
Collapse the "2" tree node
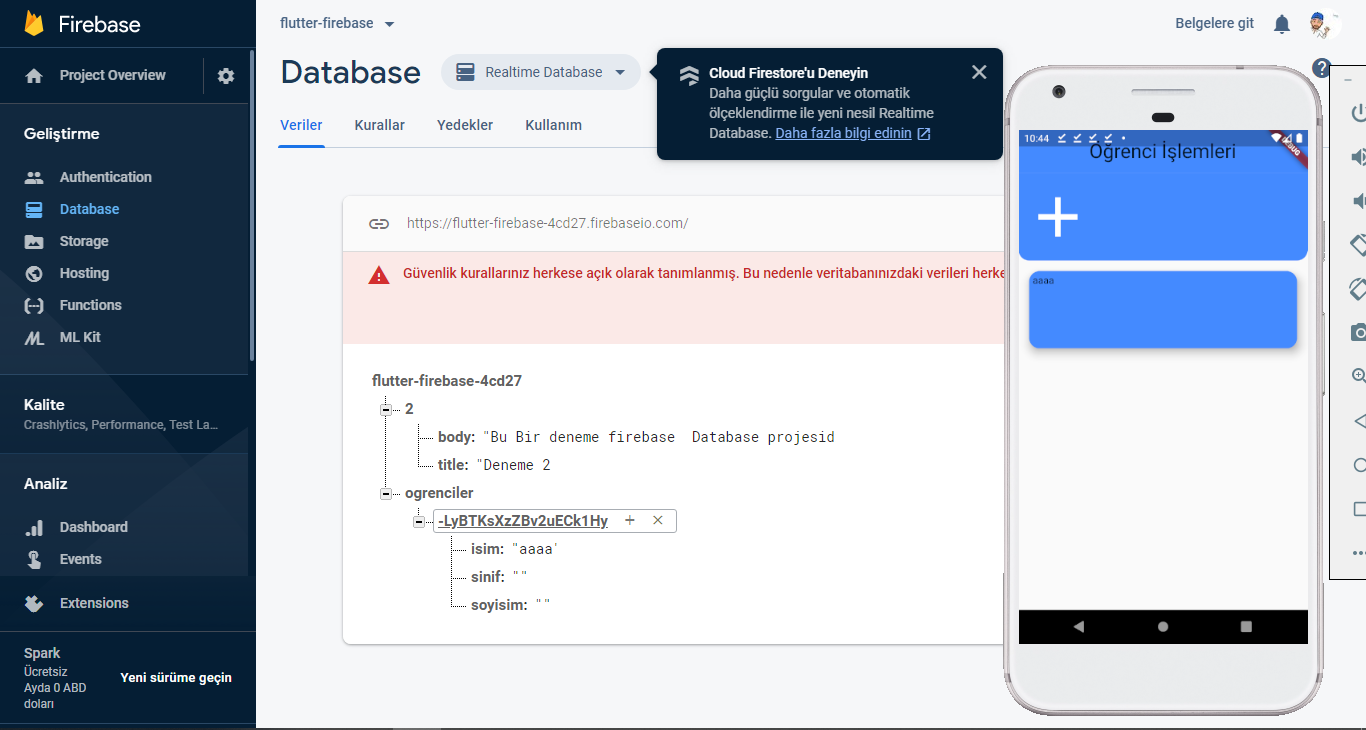click(385, 409)
